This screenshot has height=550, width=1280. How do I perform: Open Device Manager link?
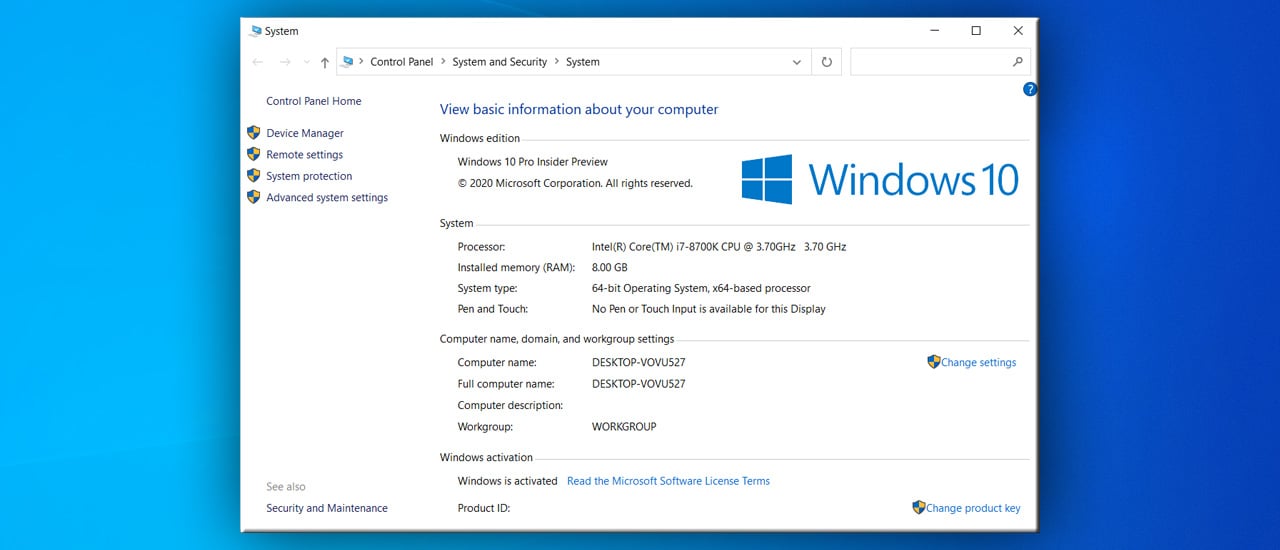305,133
